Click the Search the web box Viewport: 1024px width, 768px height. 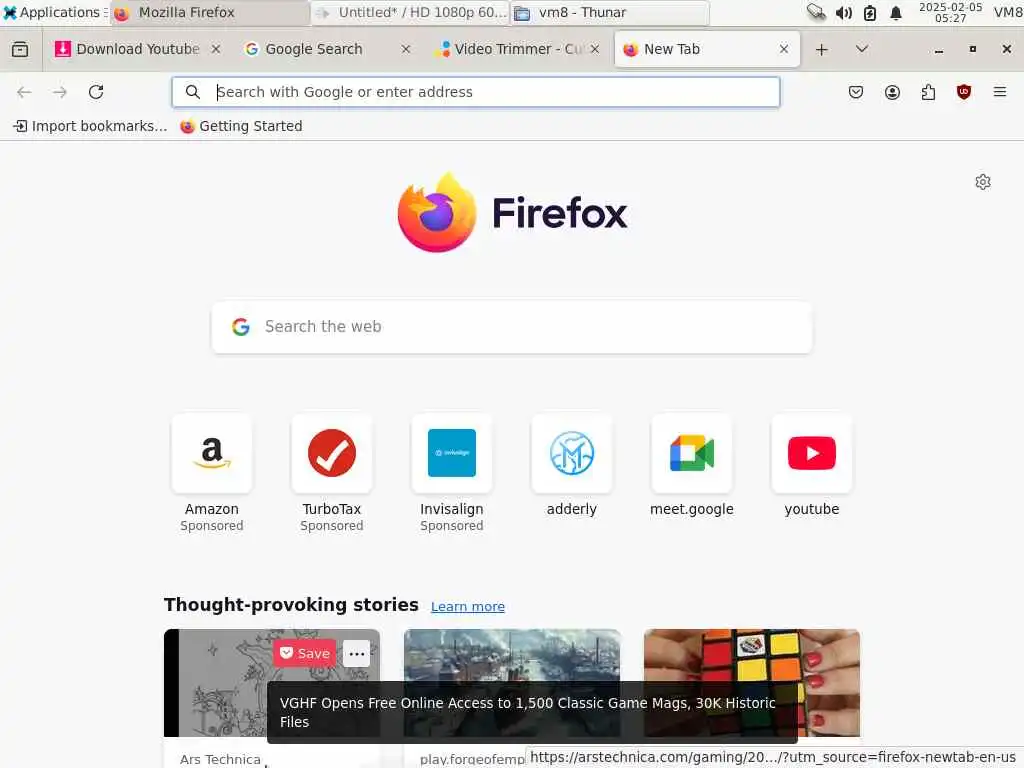(512, 327)
